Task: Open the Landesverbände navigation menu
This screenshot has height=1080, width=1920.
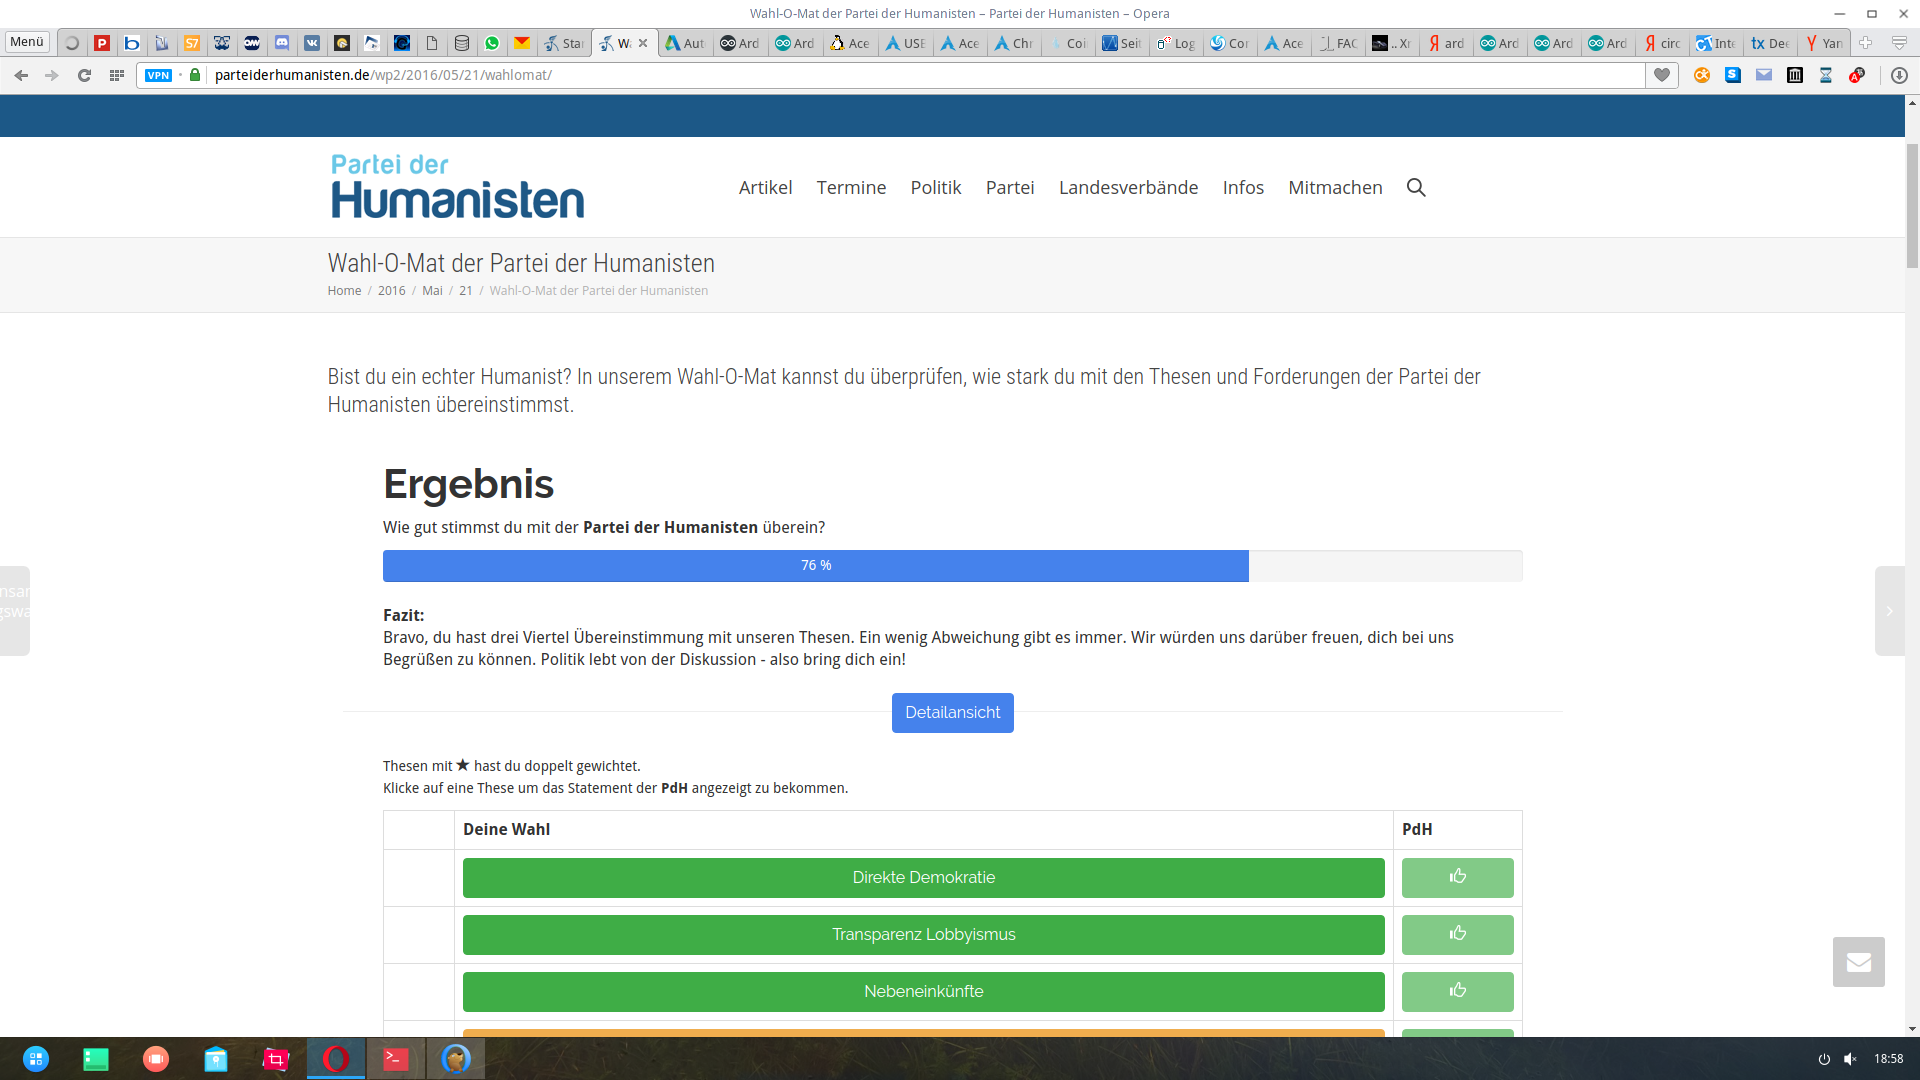Action: [1128, 187]
